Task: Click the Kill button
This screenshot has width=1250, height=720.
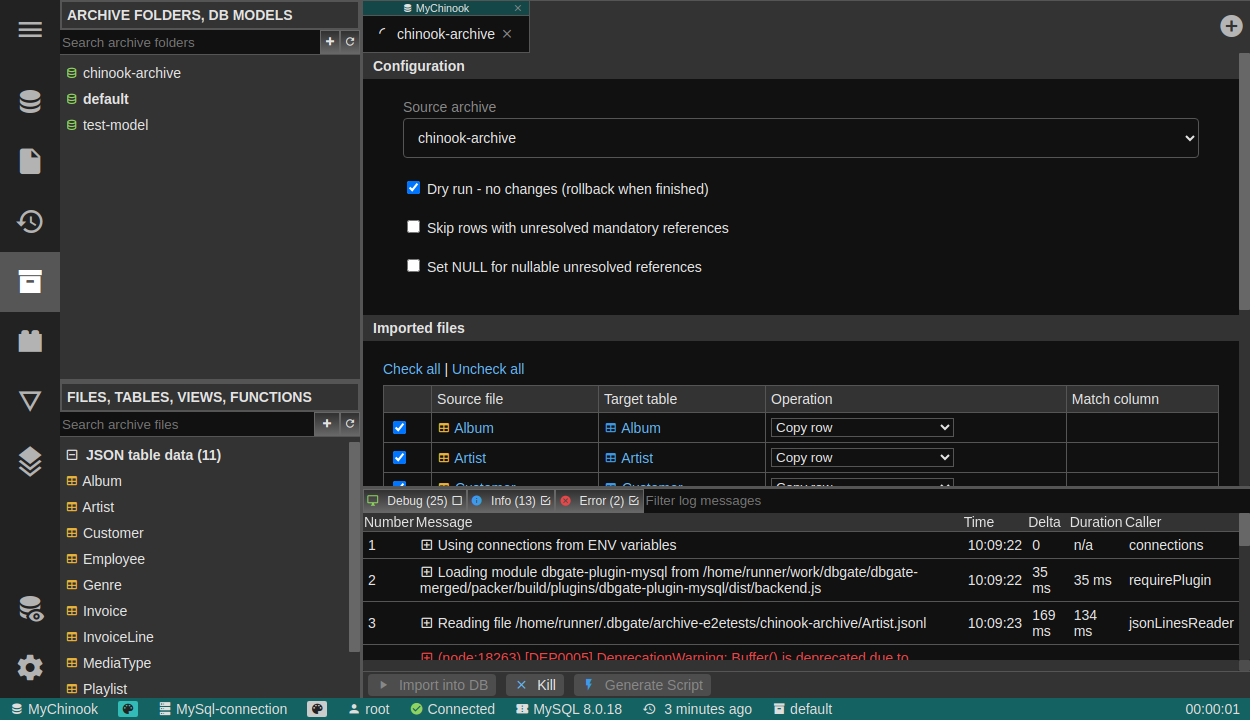Action: coord(535,685)
